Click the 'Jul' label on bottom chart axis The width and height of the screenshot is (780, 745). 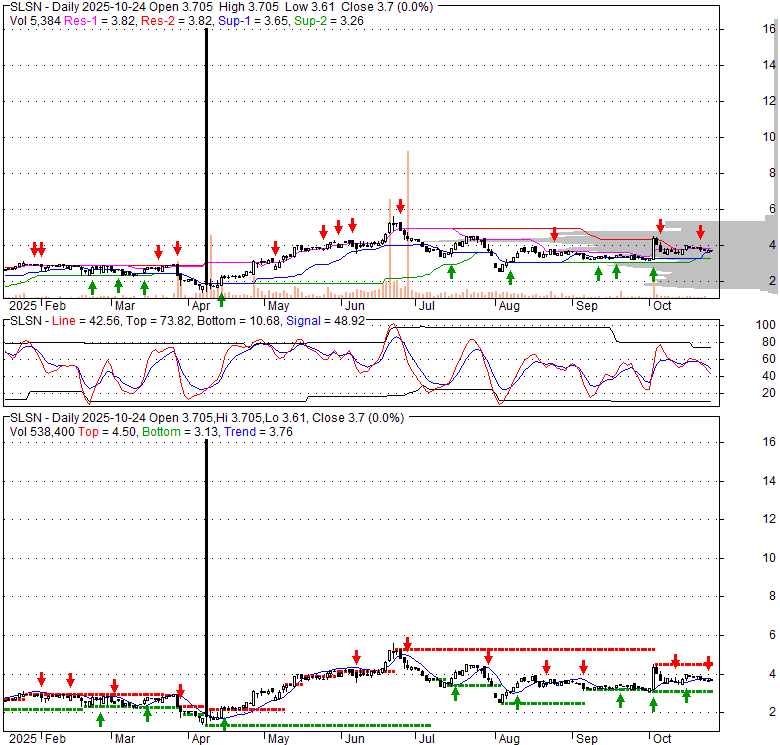tap(427, 739)
